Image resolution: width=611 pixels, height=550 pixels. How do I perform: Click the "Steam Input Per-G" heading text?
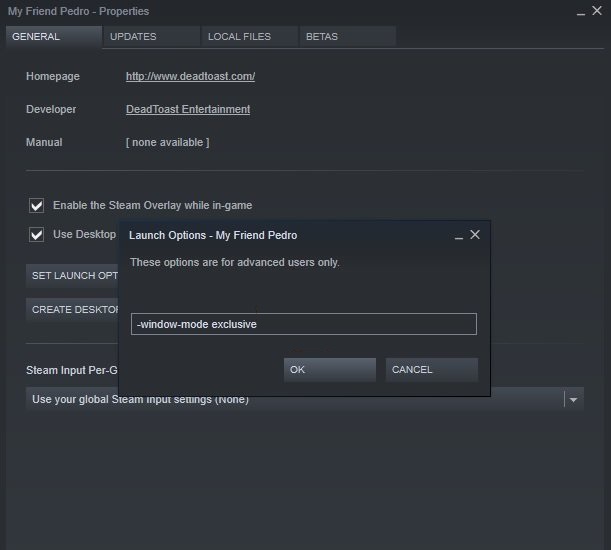tap(72, 370)
